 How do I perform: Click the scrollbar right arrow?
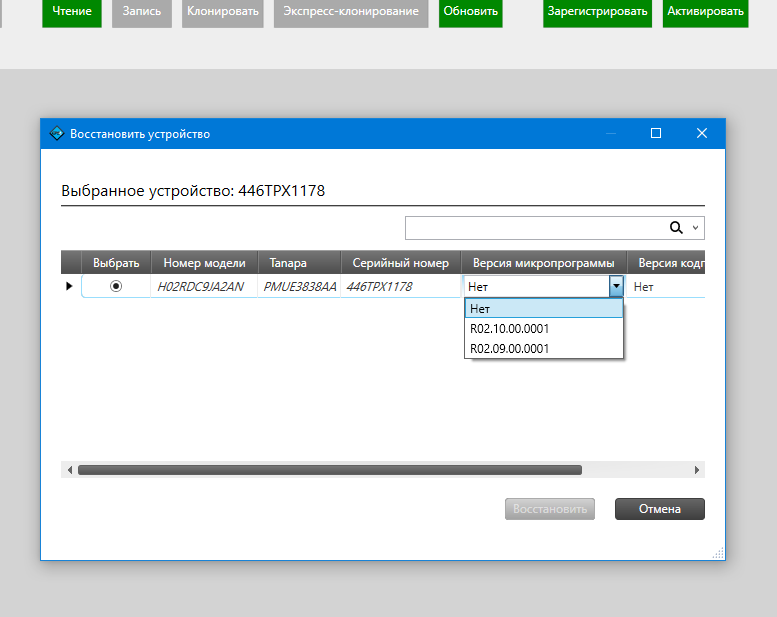click(697, 469)
